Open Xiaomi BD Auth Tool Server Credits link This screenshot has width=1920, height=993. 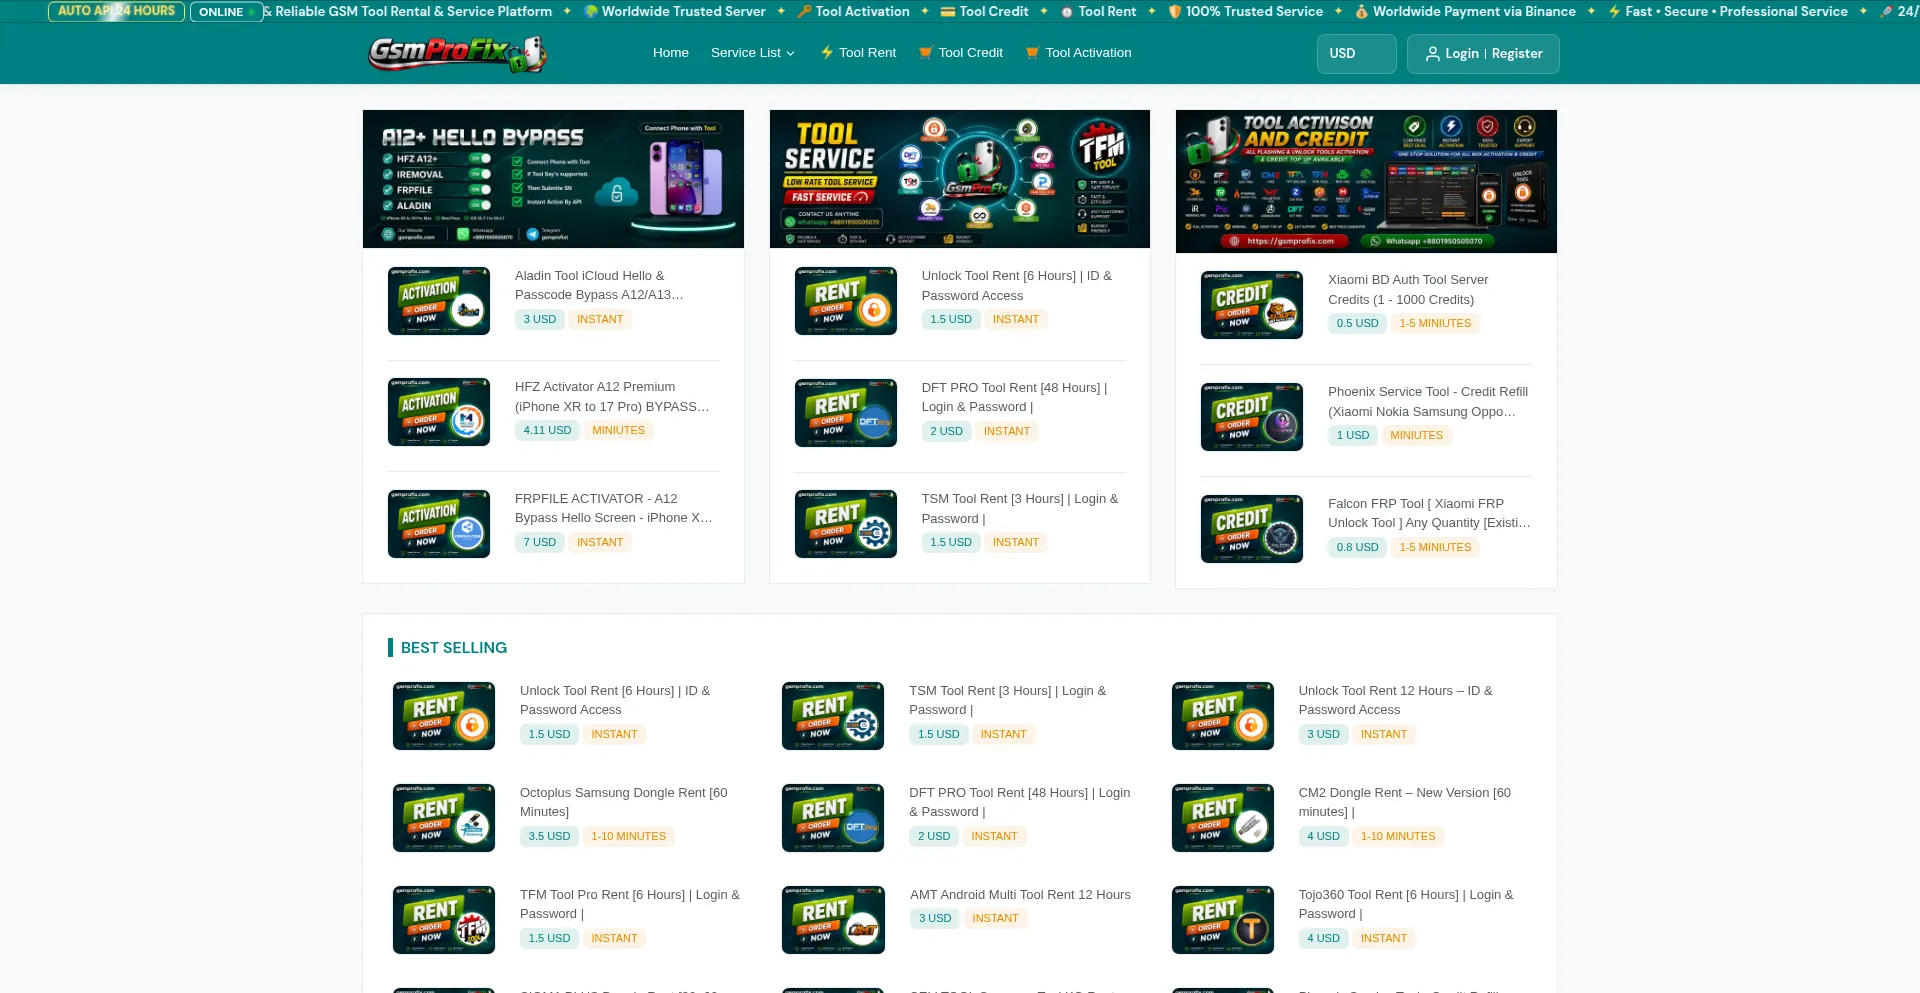point(1408,290)
